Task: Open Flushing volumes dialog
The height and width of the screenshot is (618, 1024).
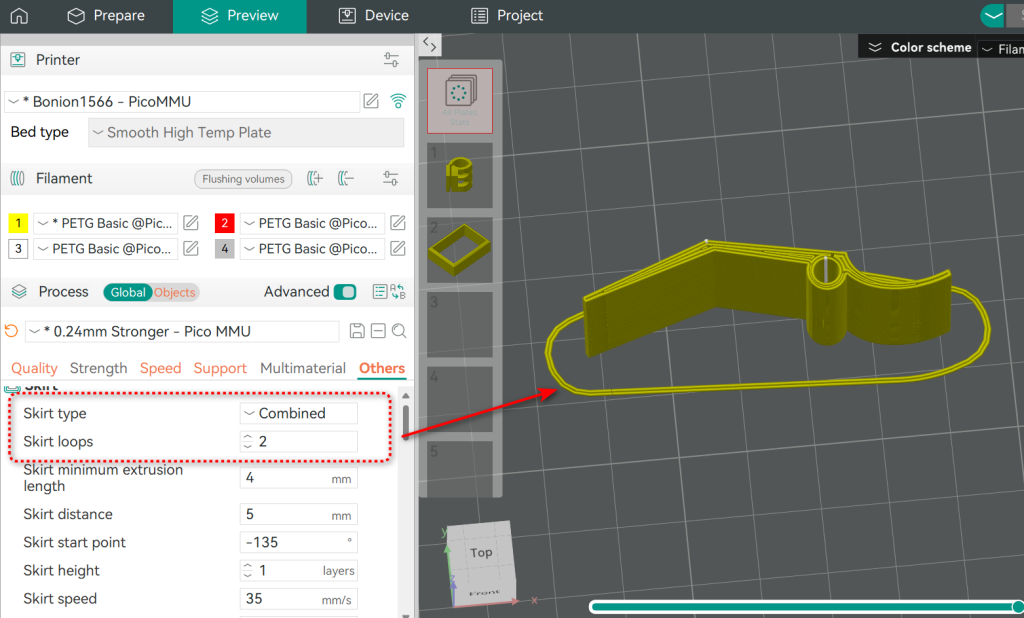Action: click(243, 179)
